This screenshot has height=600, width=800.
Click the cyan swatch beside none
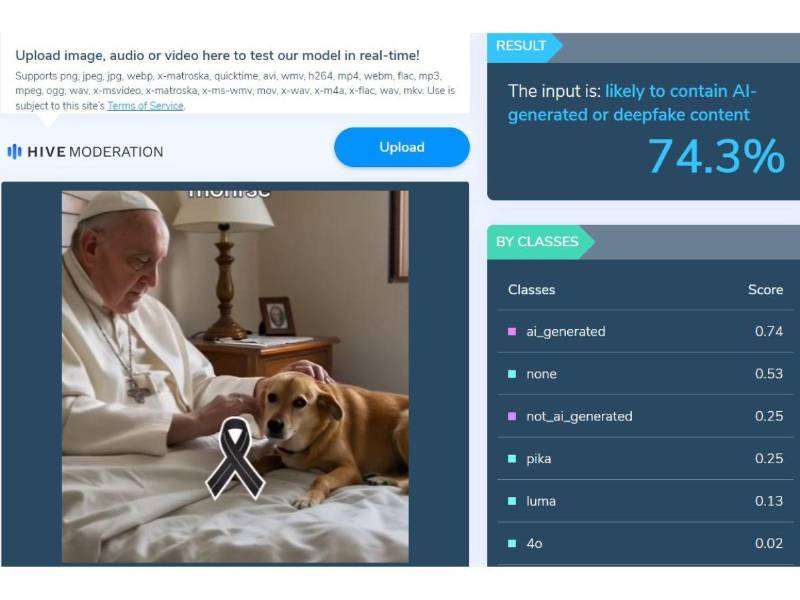512,374
